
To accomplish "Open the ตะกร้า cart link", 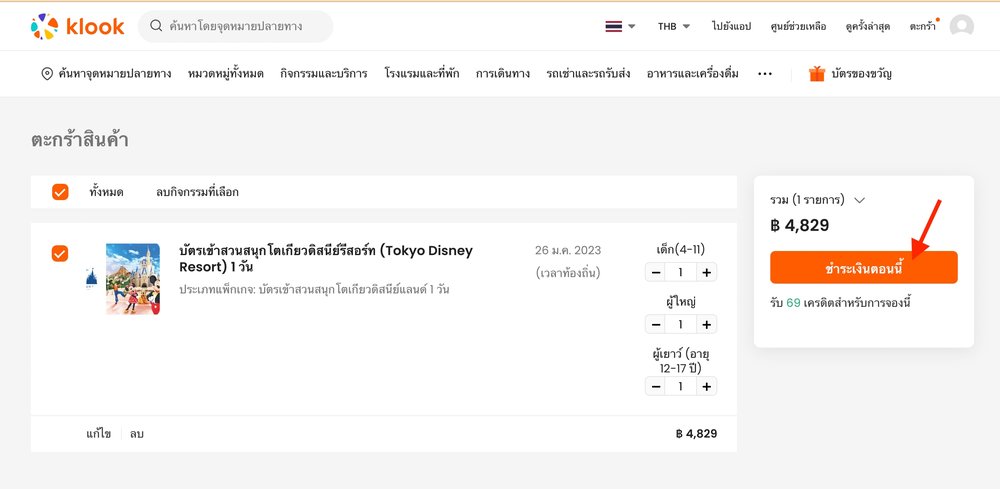I will click(x=923, y=26).
